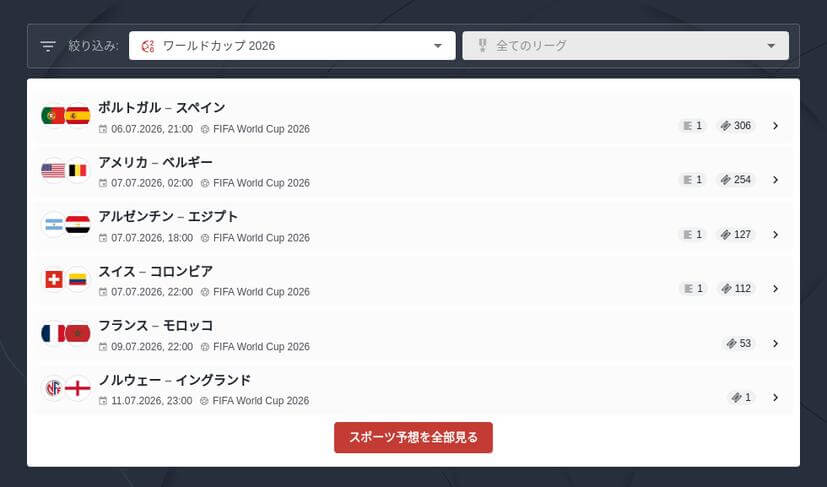Click FIFA World Cup 2026 label under フランス – モロッコ
The width and height of the screenshot is (827, 487).
(261, 347)
